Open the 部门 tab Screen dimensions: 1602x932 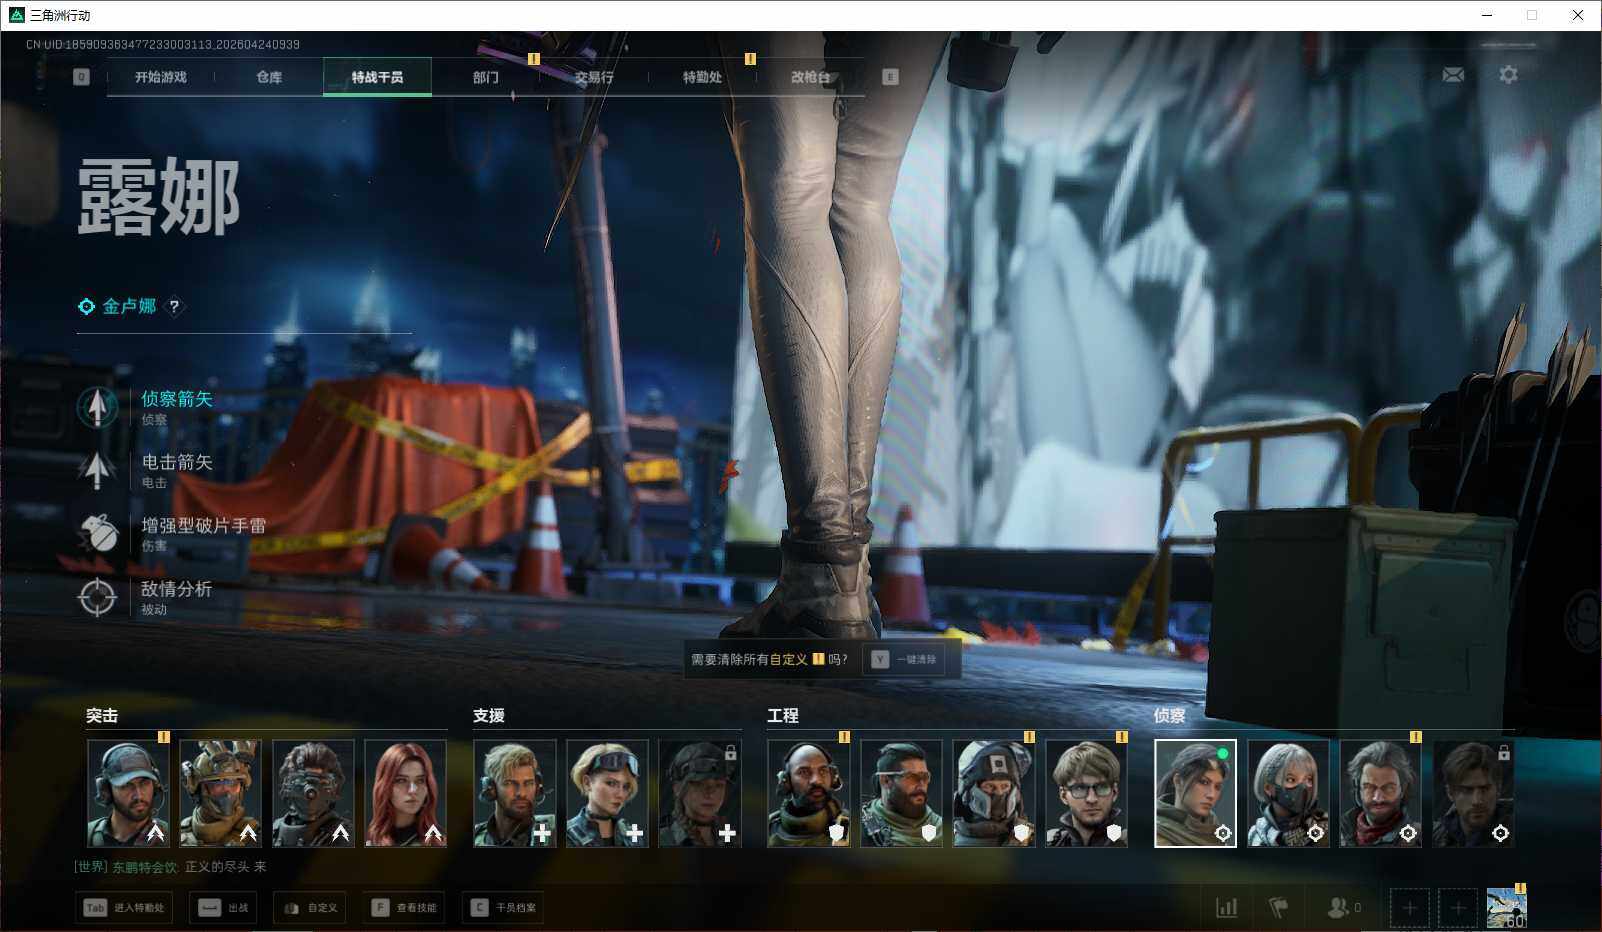[486, 77]
